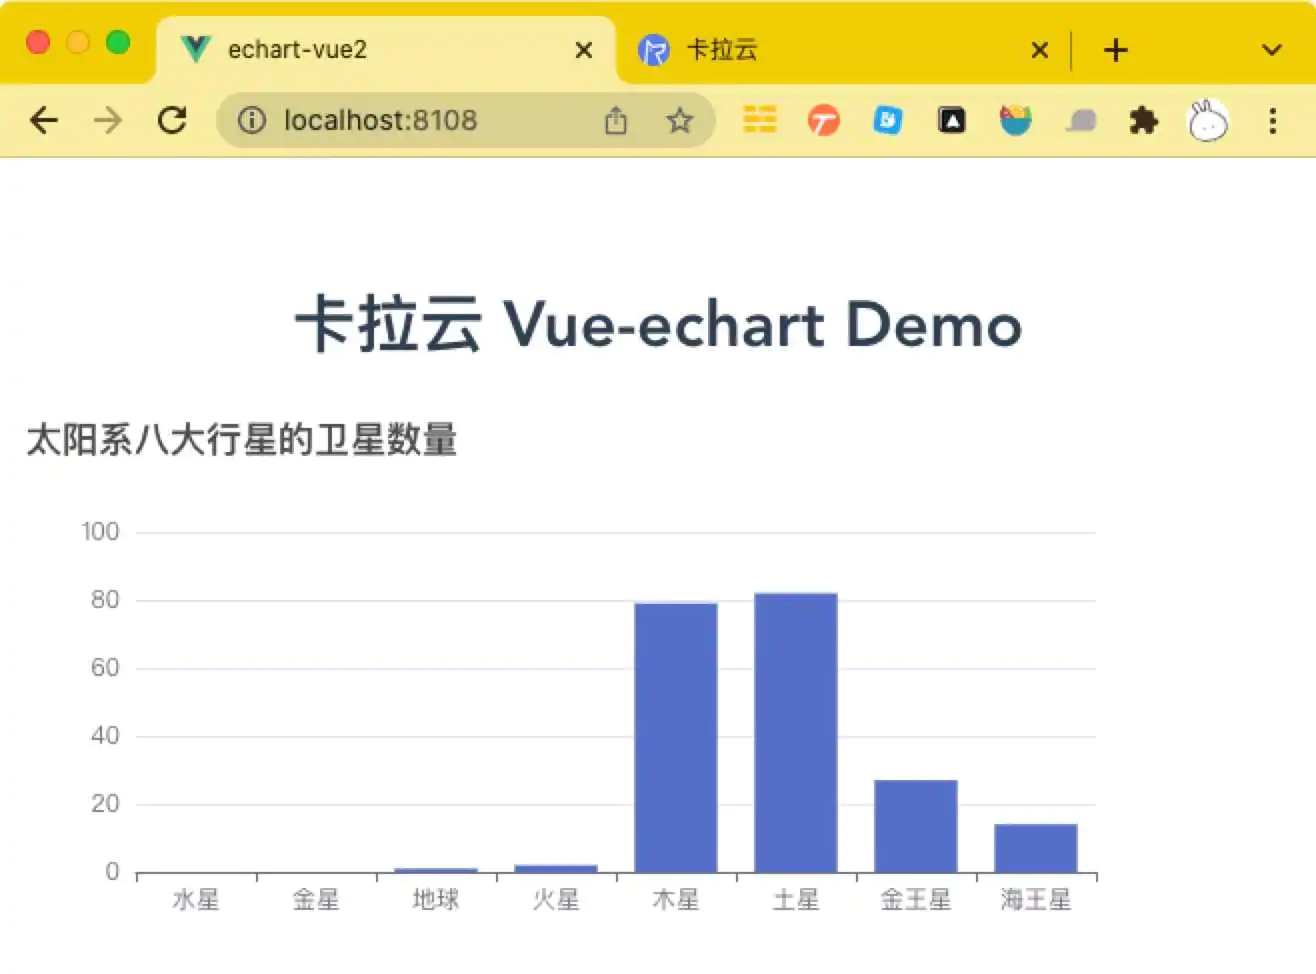
Task: Open the Chrome three-dot menu
Action: coord(1273,121)
